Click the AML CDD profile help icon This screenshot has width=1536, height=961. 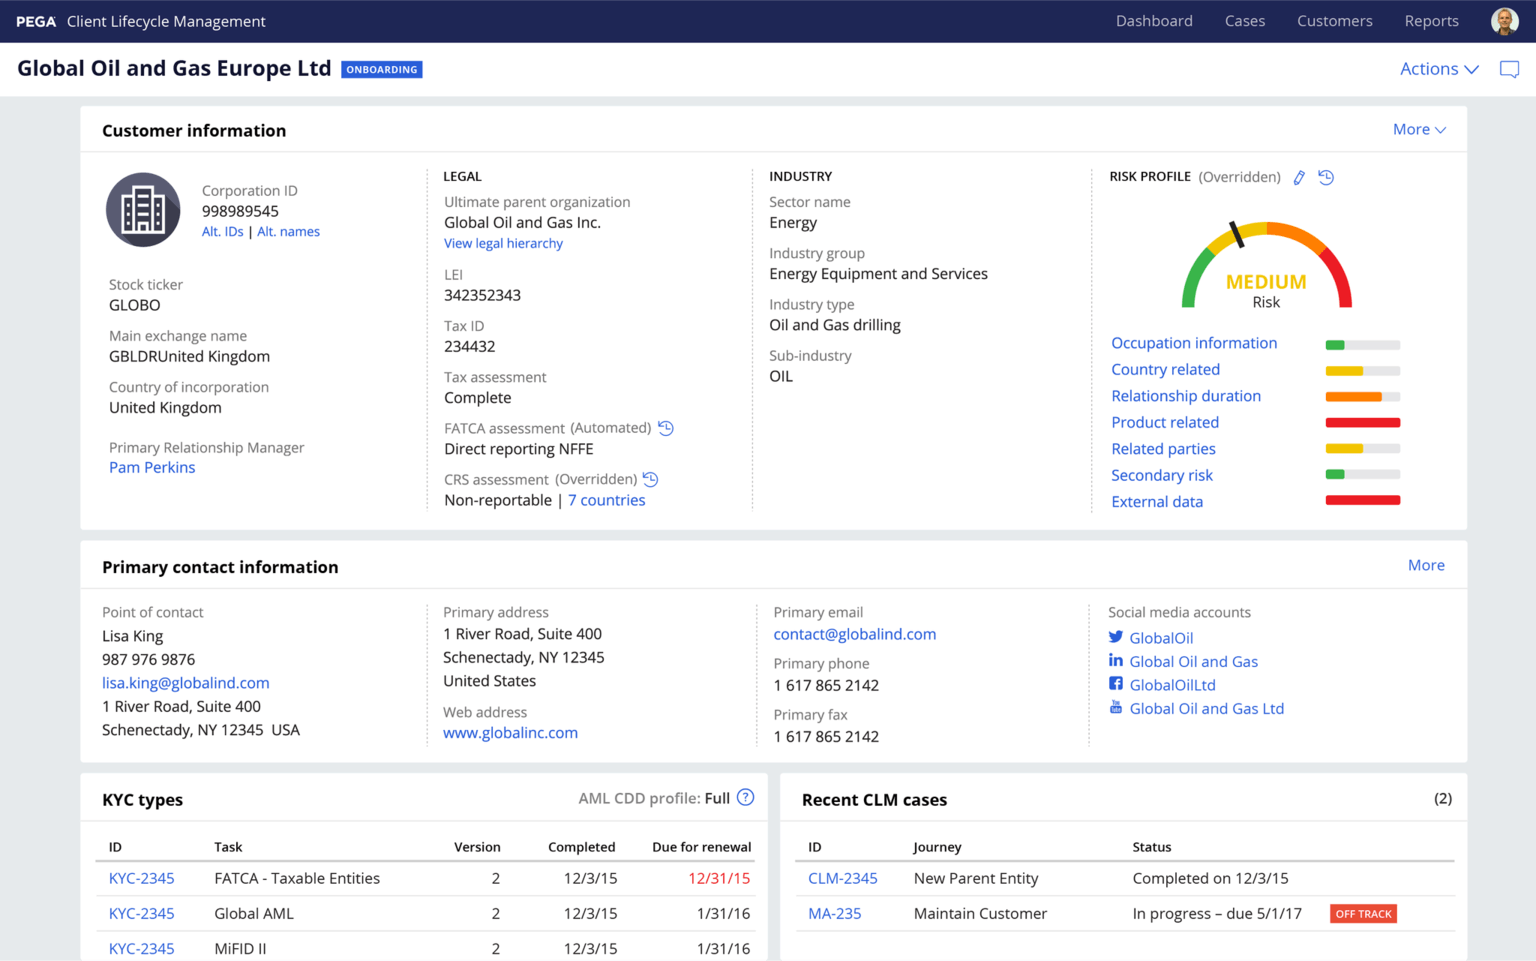coord(745,797)
